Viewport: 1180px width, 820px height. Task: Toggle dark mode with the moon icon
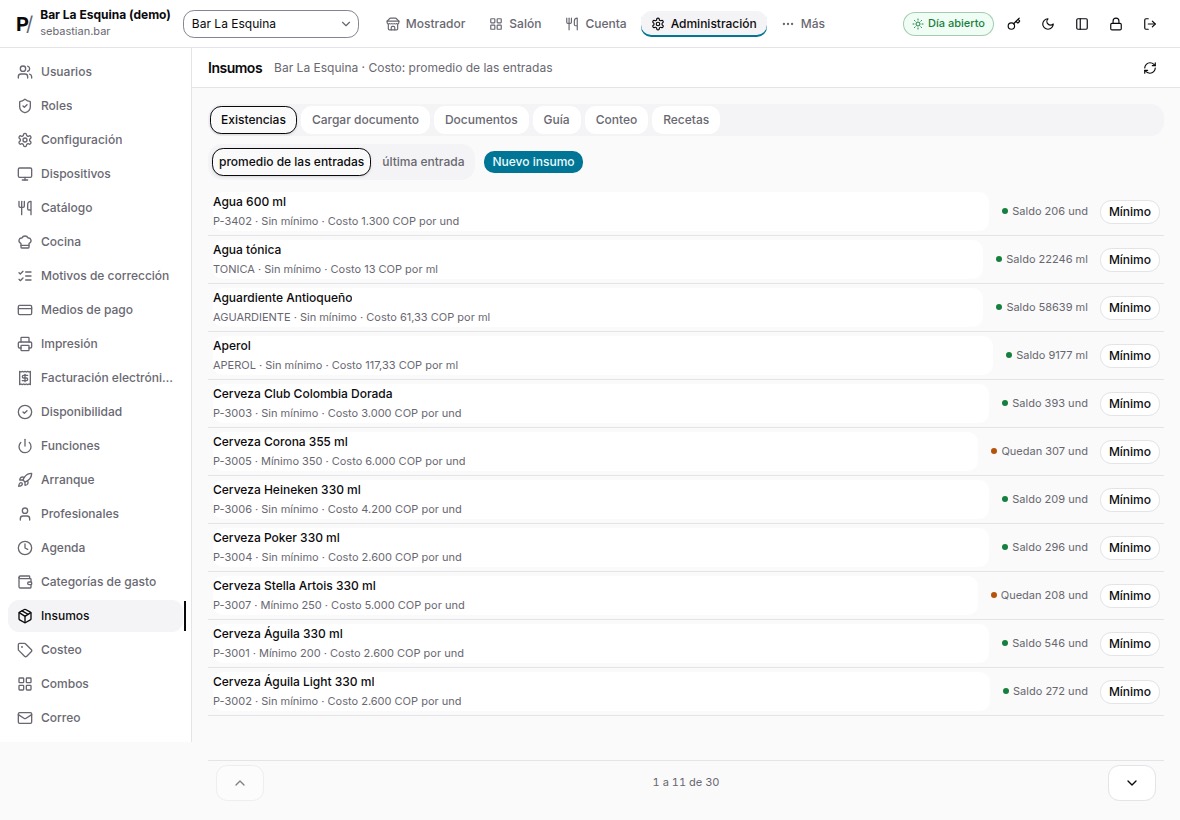point(1048,24)
